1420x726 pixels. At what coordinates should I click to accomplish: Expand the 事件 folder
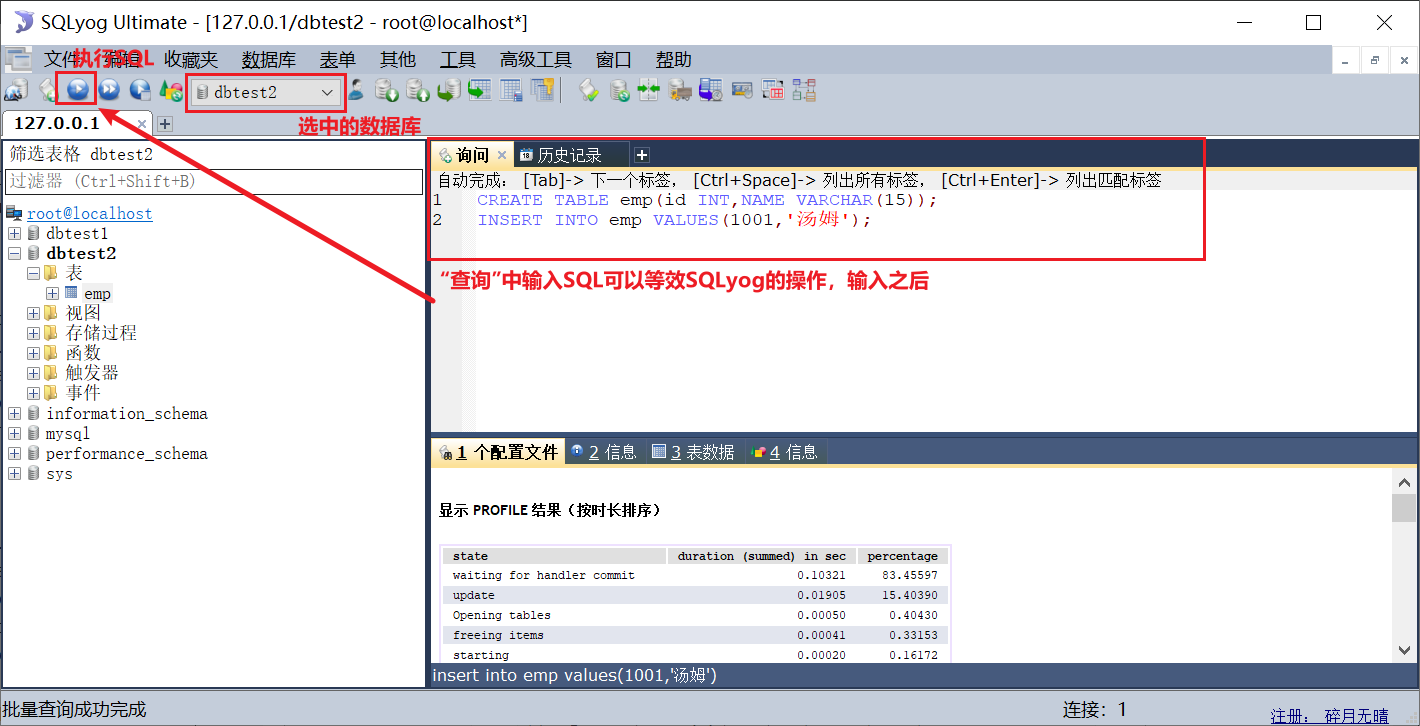[x=34, y=393]
